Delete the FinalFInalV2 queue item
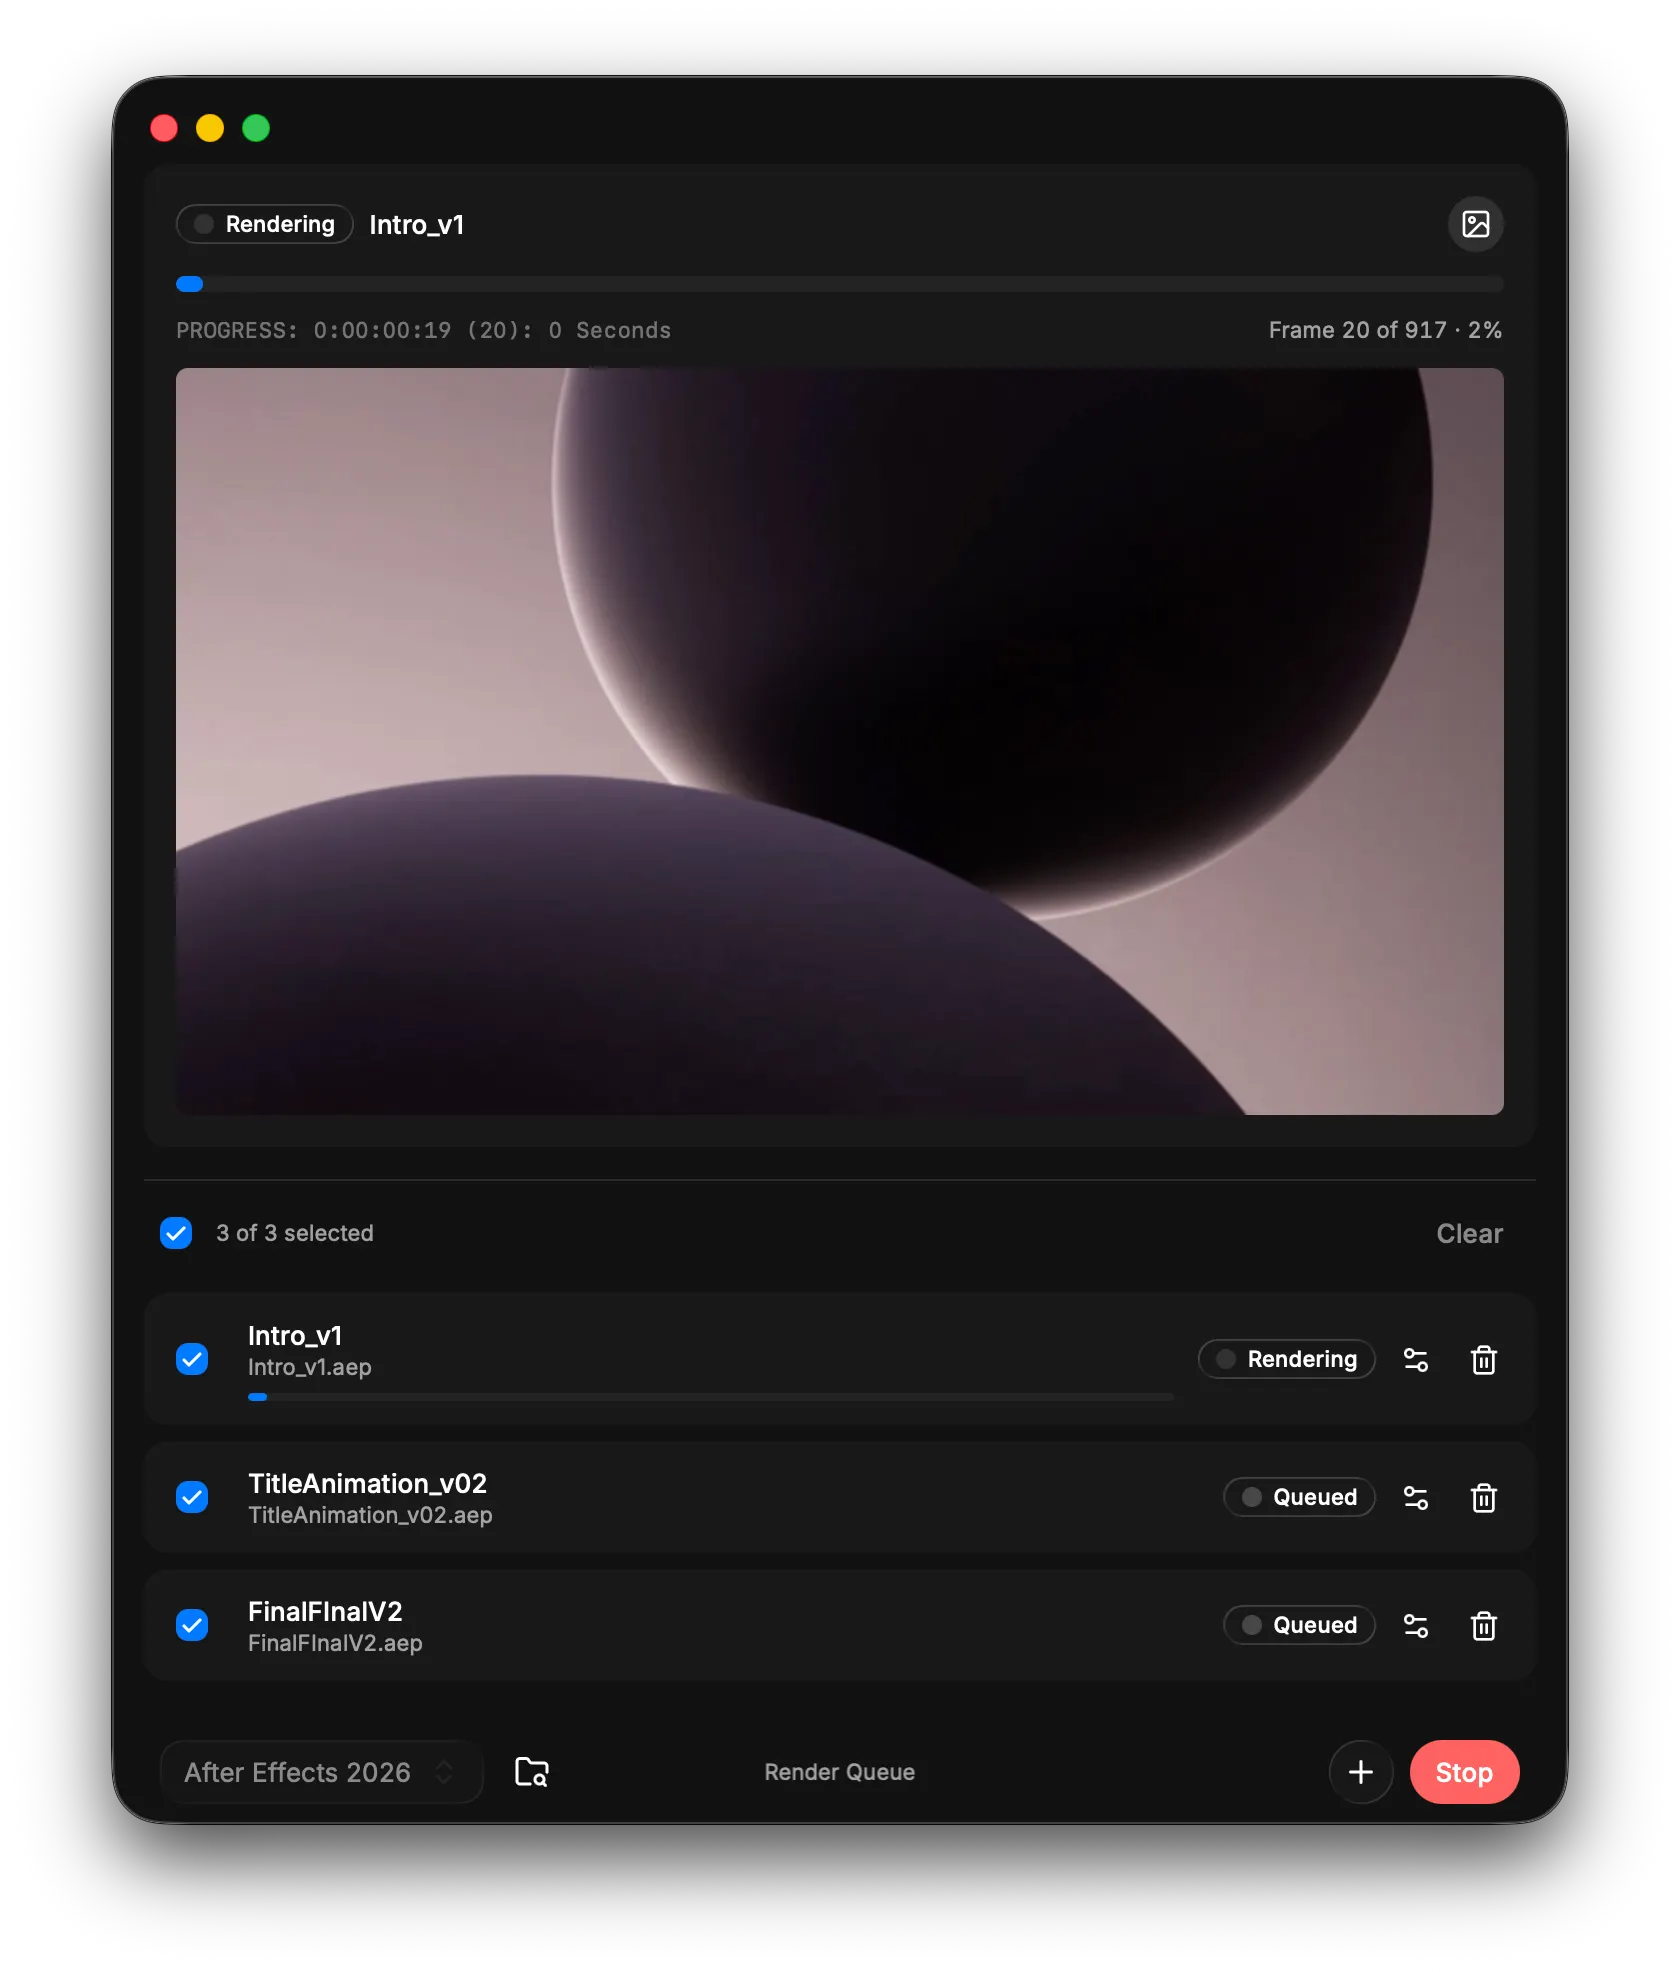Image resolution: width=1680 pixels, height=1972 pixels. 1483,1625
